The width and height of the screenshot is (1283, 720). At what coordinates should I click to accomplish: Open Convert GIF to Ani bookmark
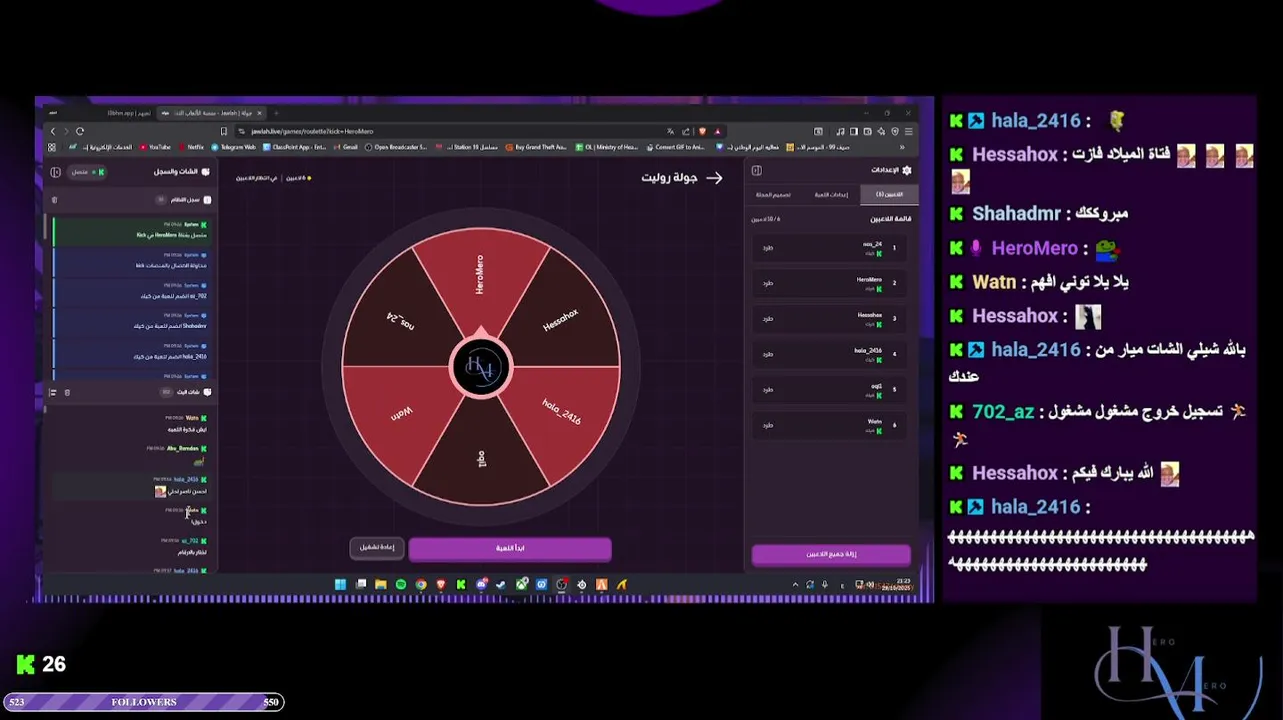tap(676, 147)
